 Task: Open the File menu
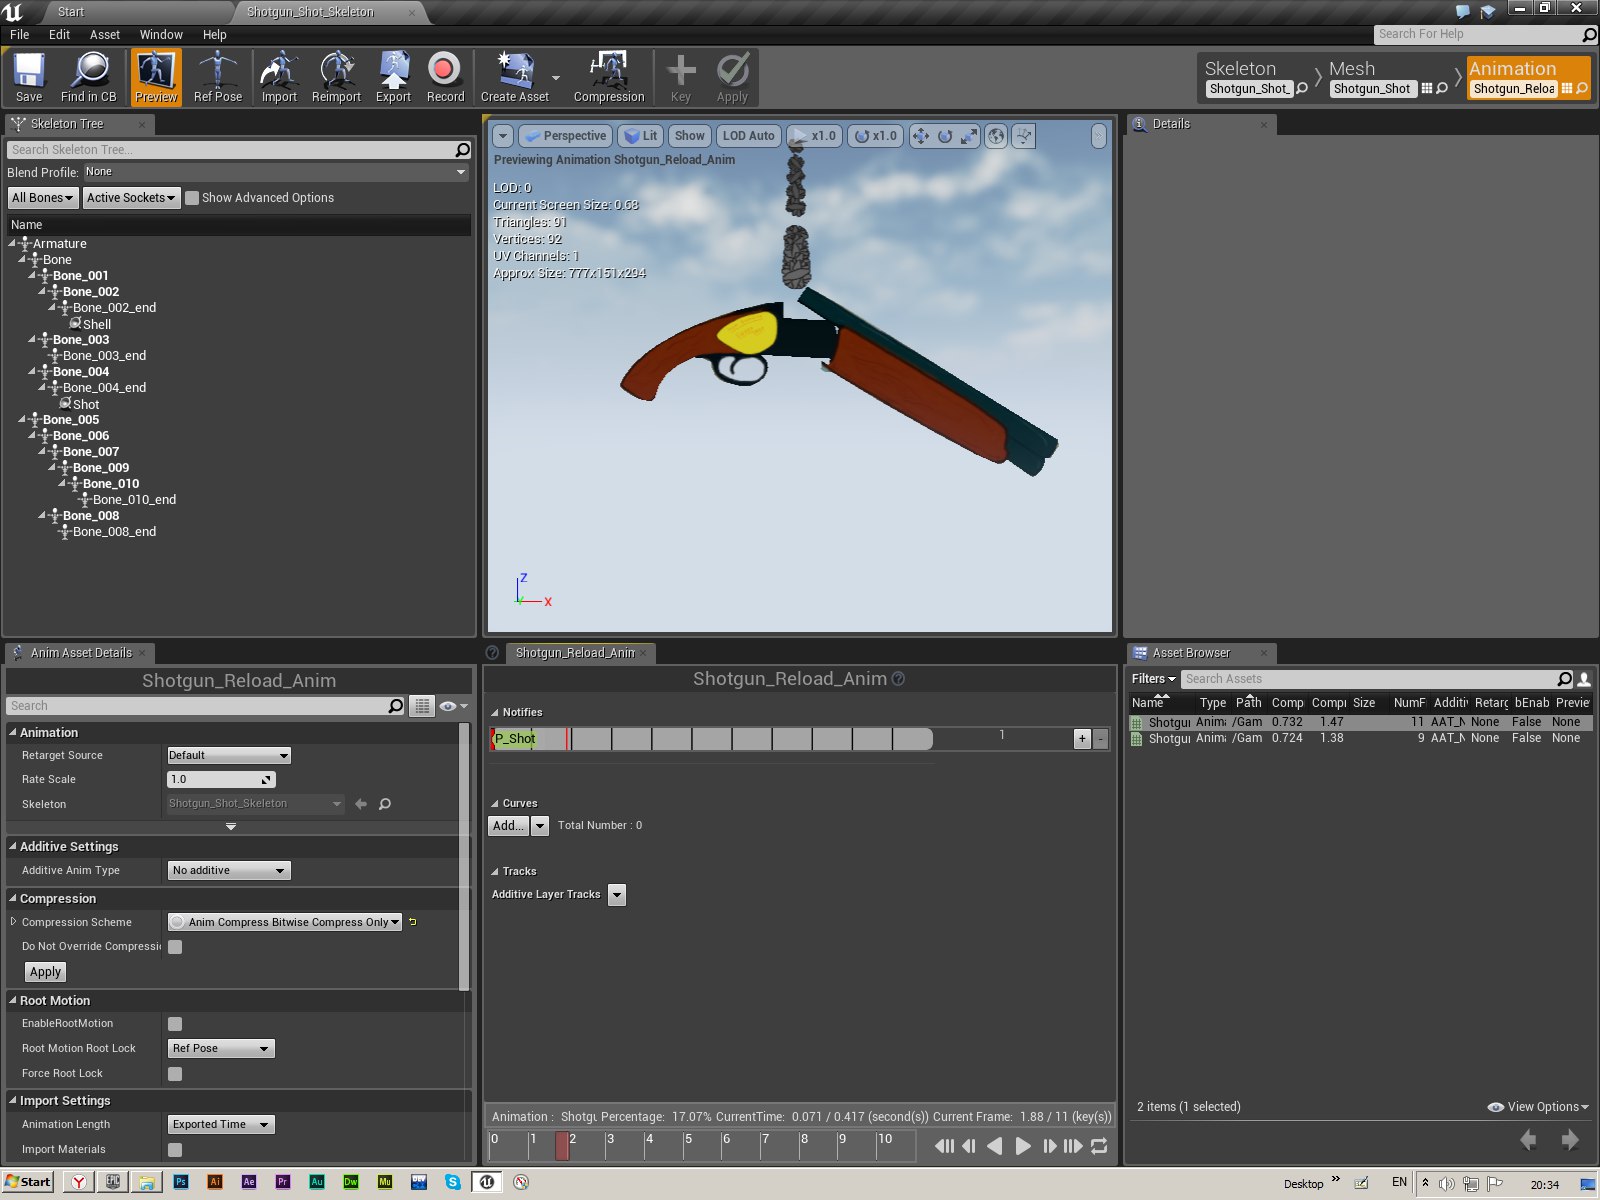coord(20,34)
